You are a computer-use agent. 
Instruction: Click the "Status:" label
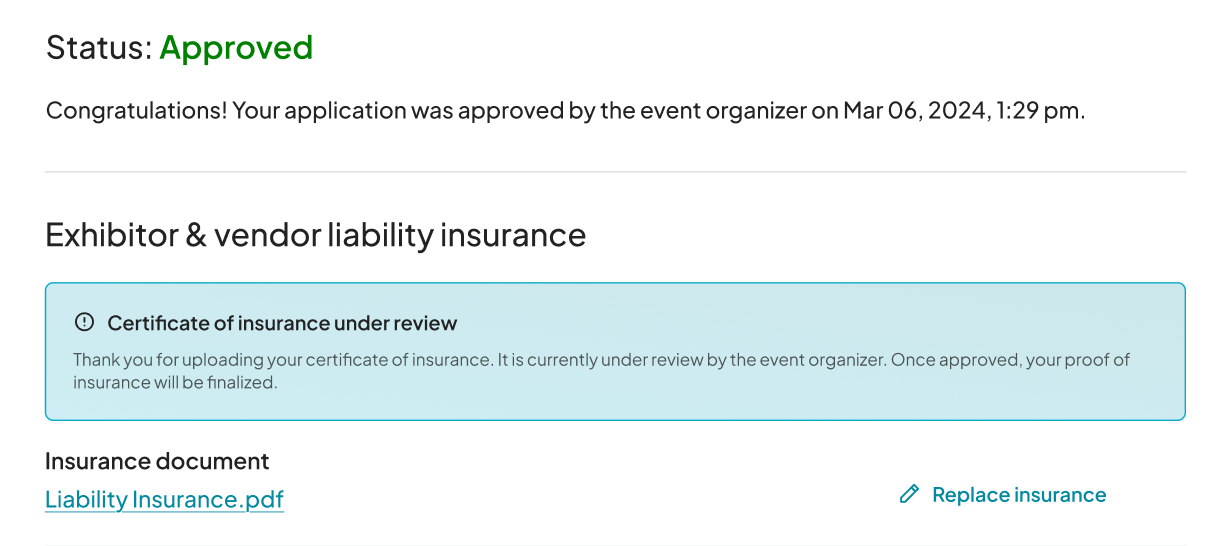(x=99, y=47)
